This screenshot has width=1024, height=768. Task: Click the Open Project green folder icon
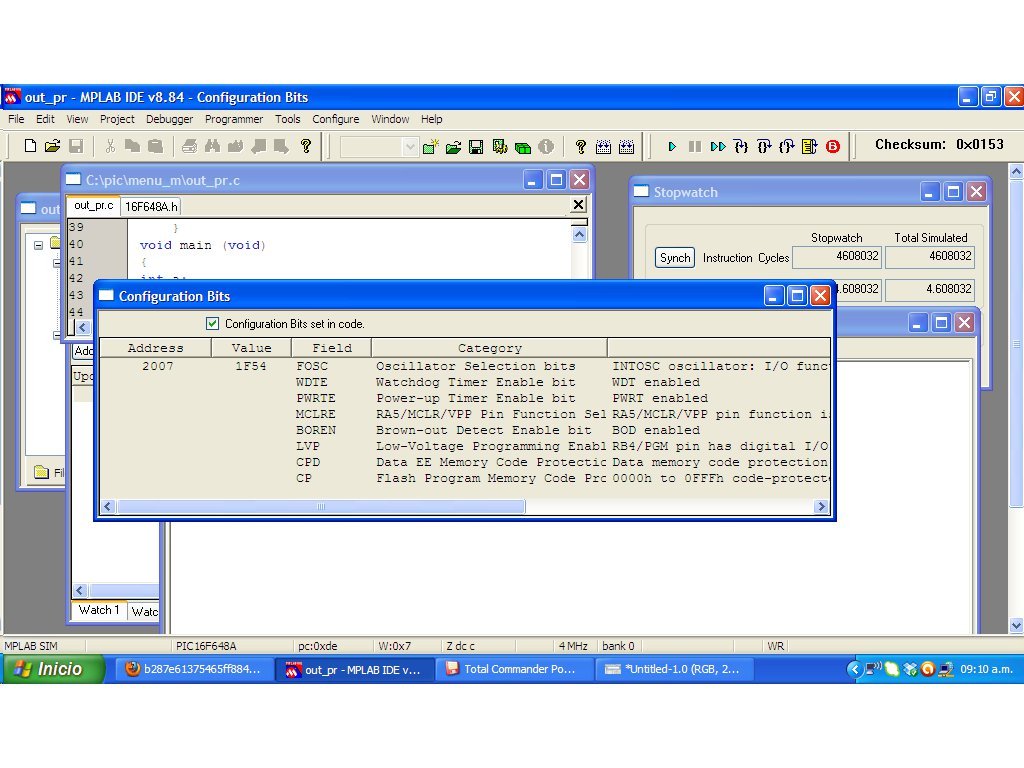tap(453, 146)
